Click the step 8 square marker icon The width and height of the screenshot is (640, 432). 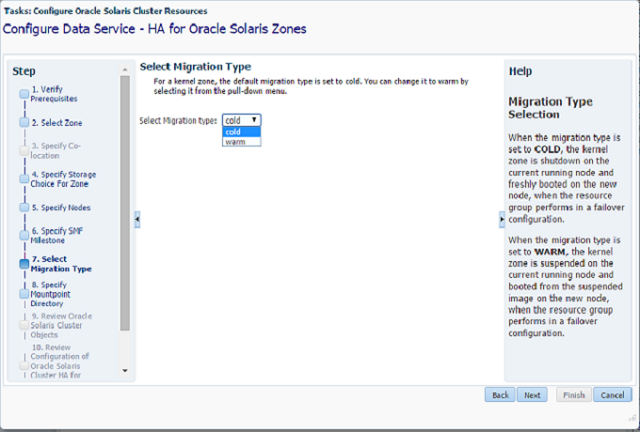(x=24, y=294)
